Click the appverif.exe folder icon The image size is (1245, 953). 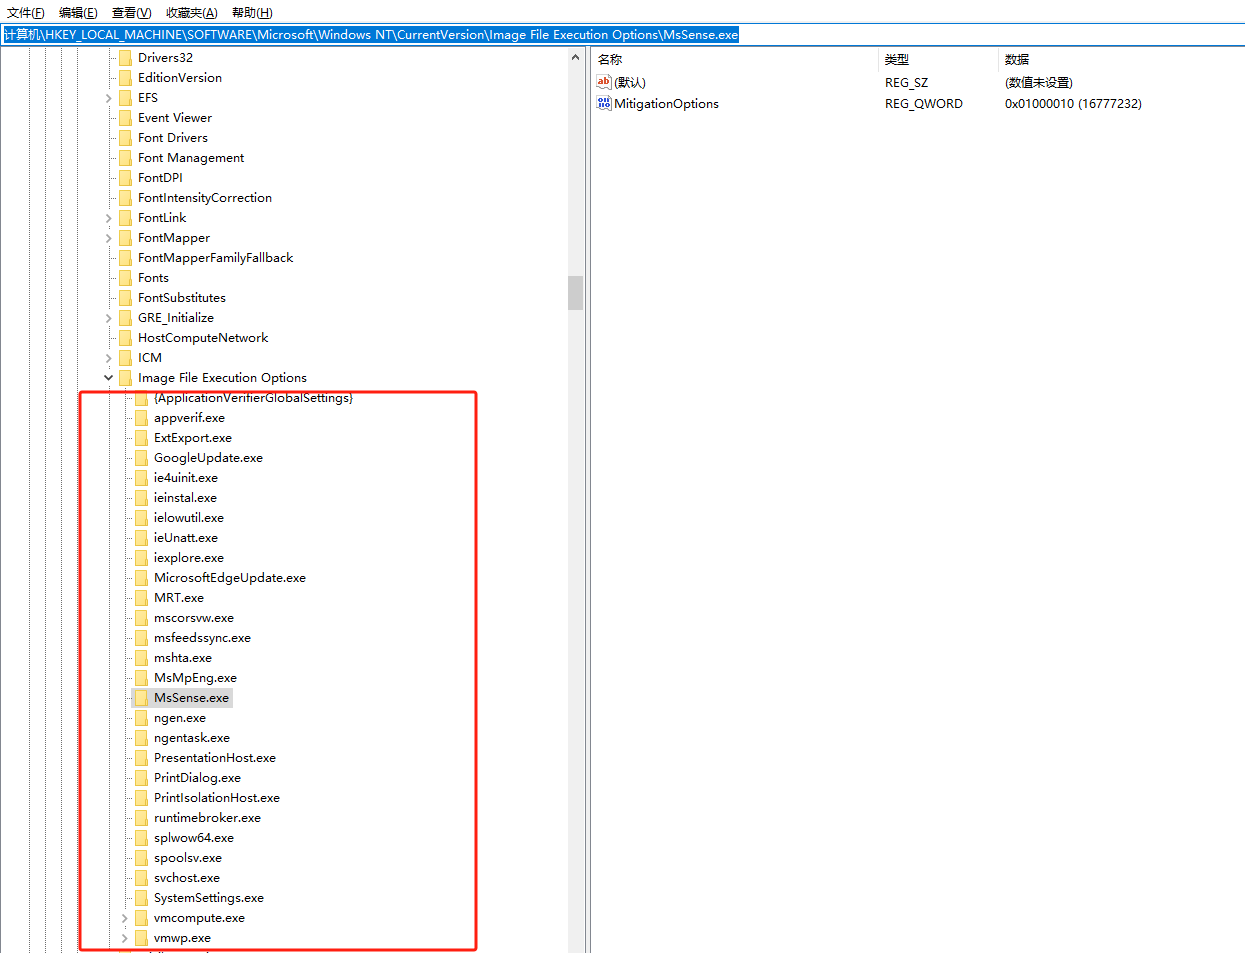coord(141,417)
